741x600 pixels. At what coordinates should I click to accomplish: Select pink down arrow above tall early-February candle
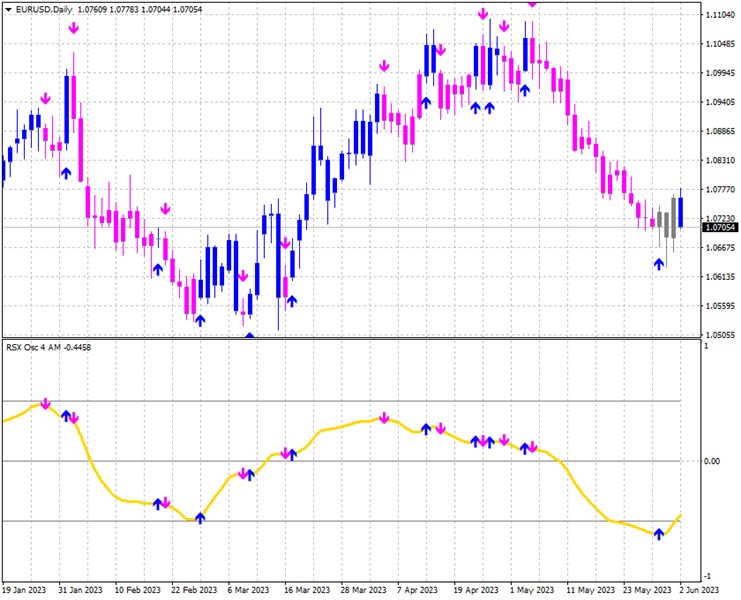click(x=73, y=29)
